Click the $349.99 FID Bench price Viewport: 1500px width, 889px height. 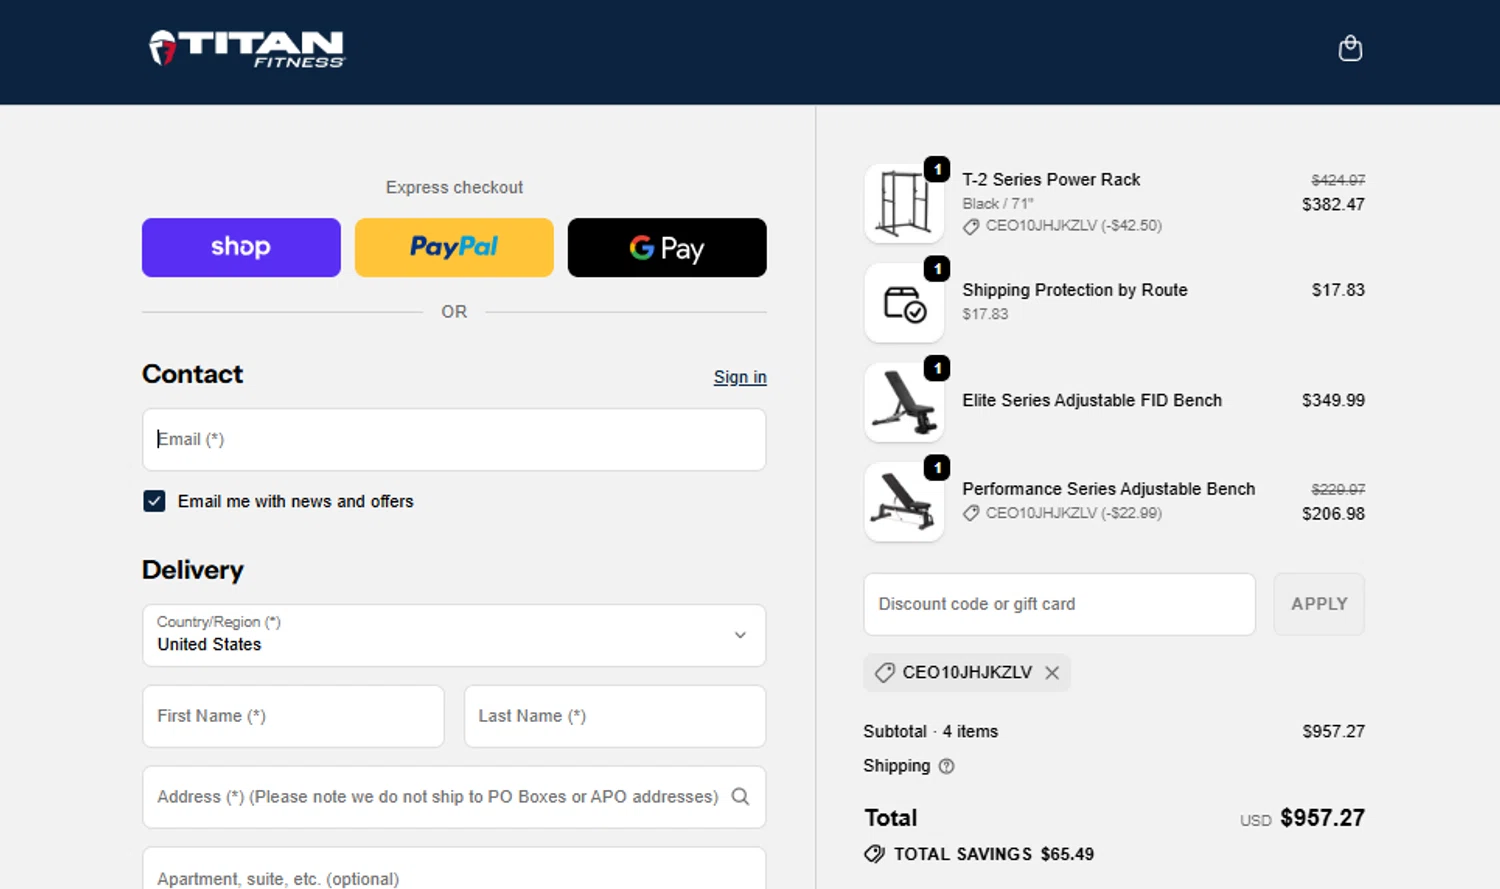click(1333, 400)
